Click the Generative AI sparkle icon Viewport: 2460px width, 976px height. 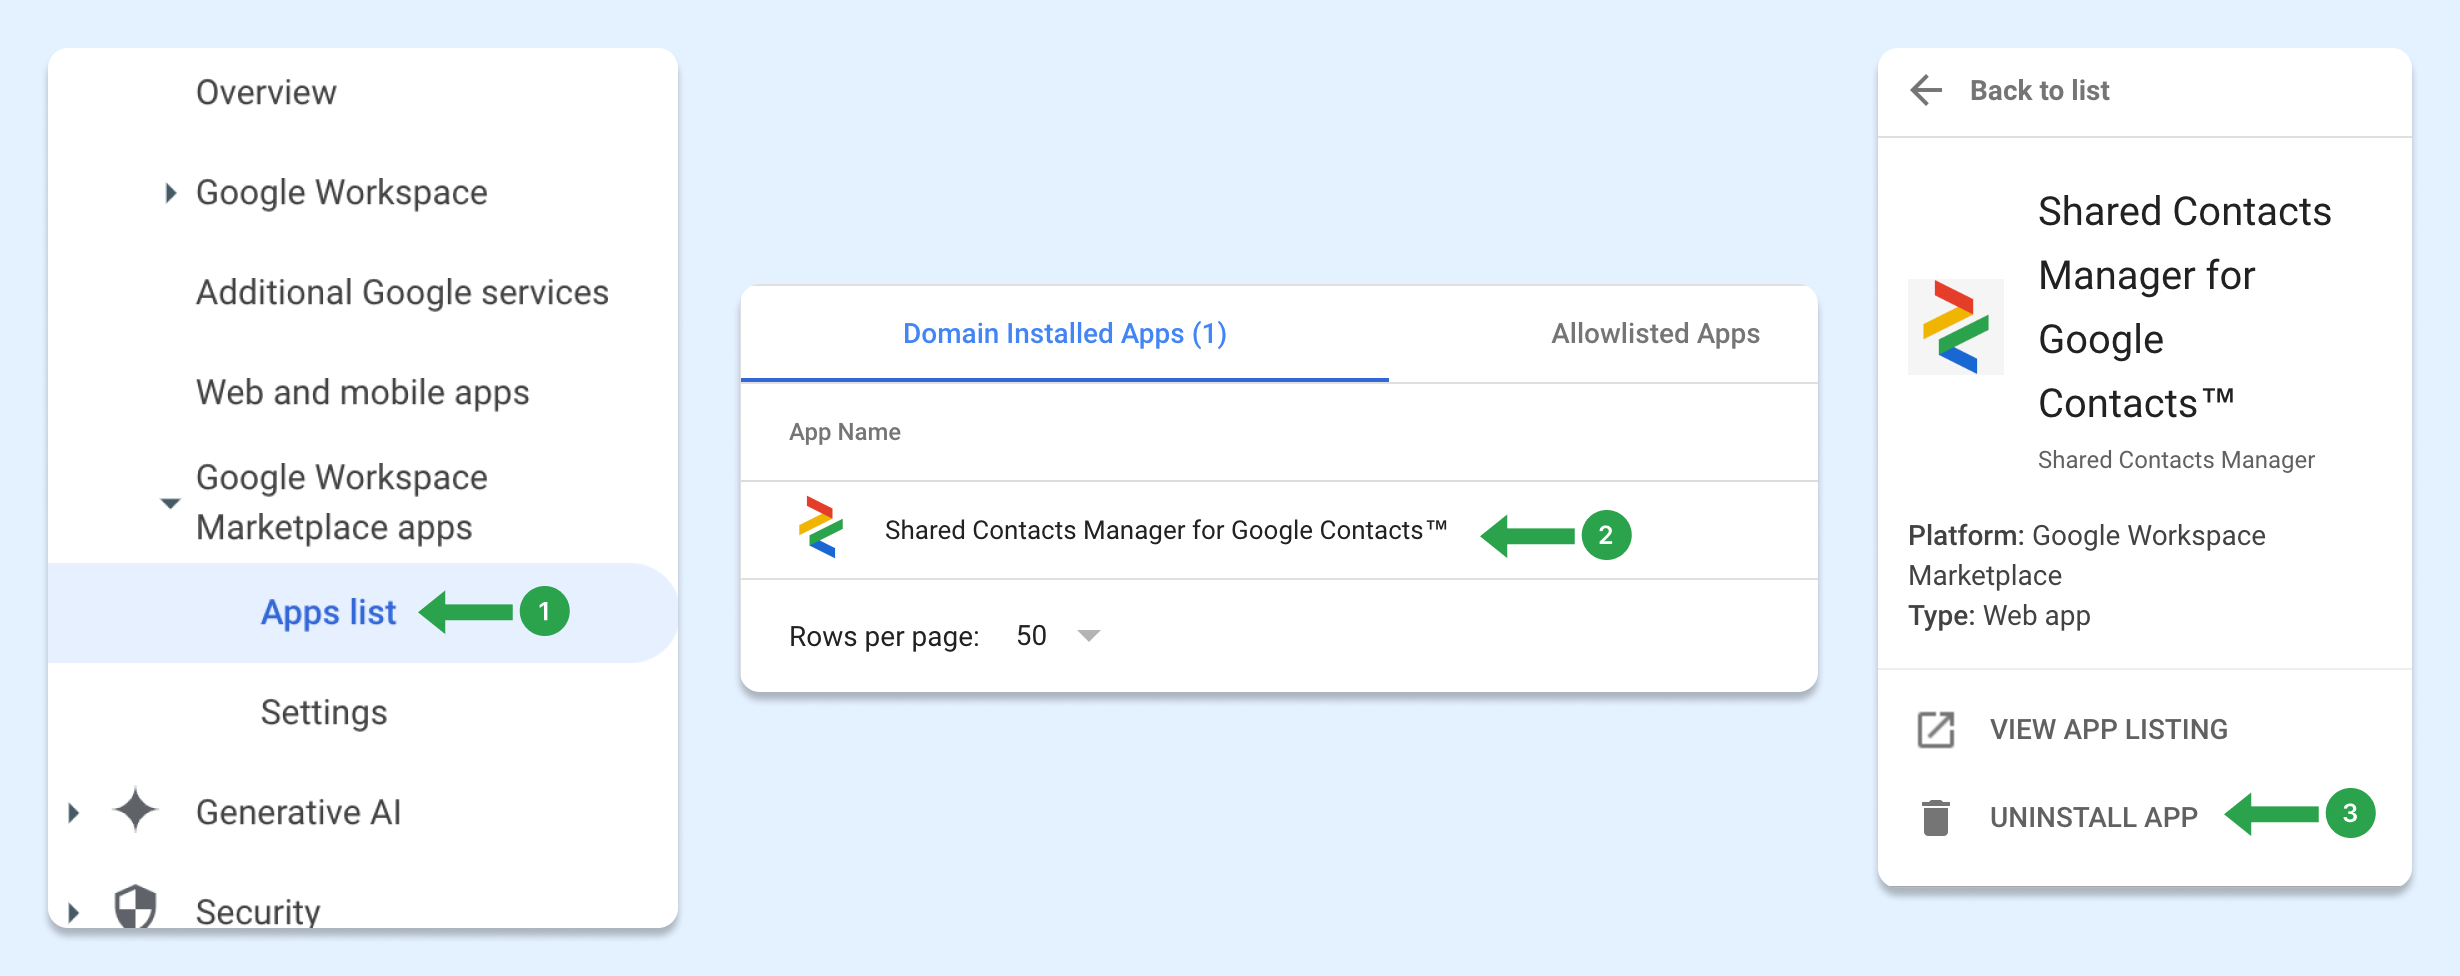point(136,811)
